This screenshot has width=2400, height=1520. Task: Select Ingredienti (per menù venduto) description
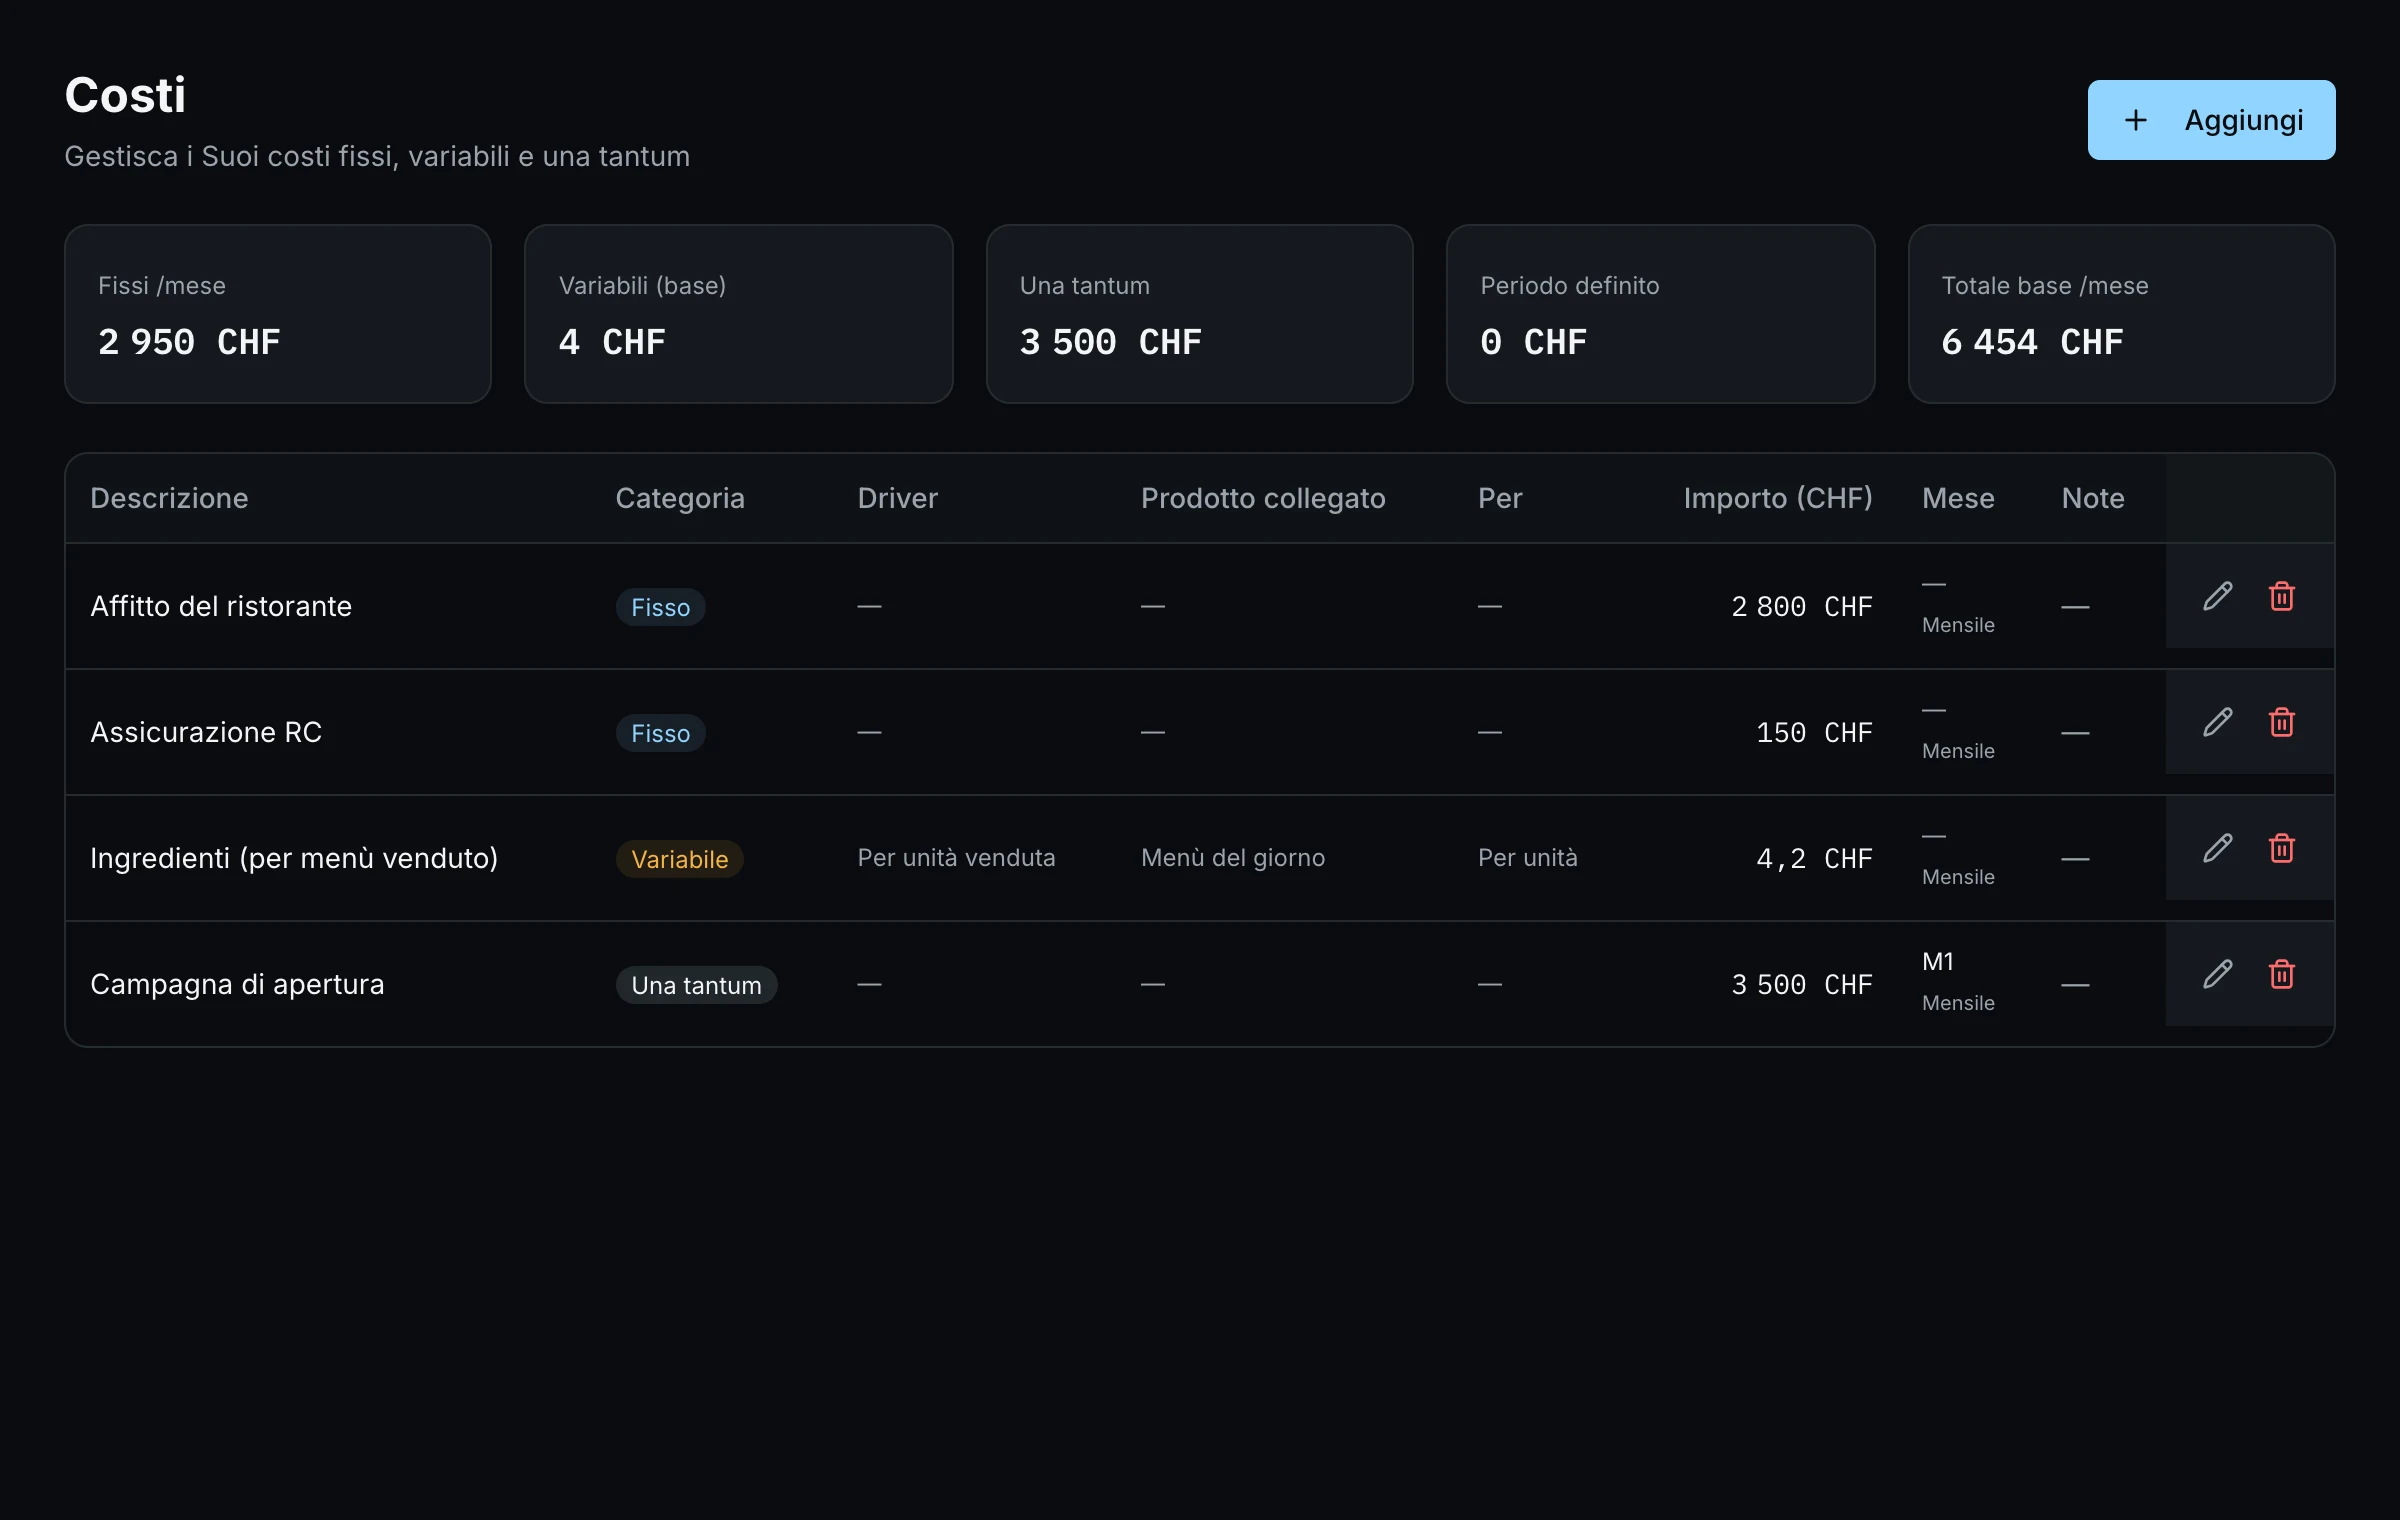(294, 858)
